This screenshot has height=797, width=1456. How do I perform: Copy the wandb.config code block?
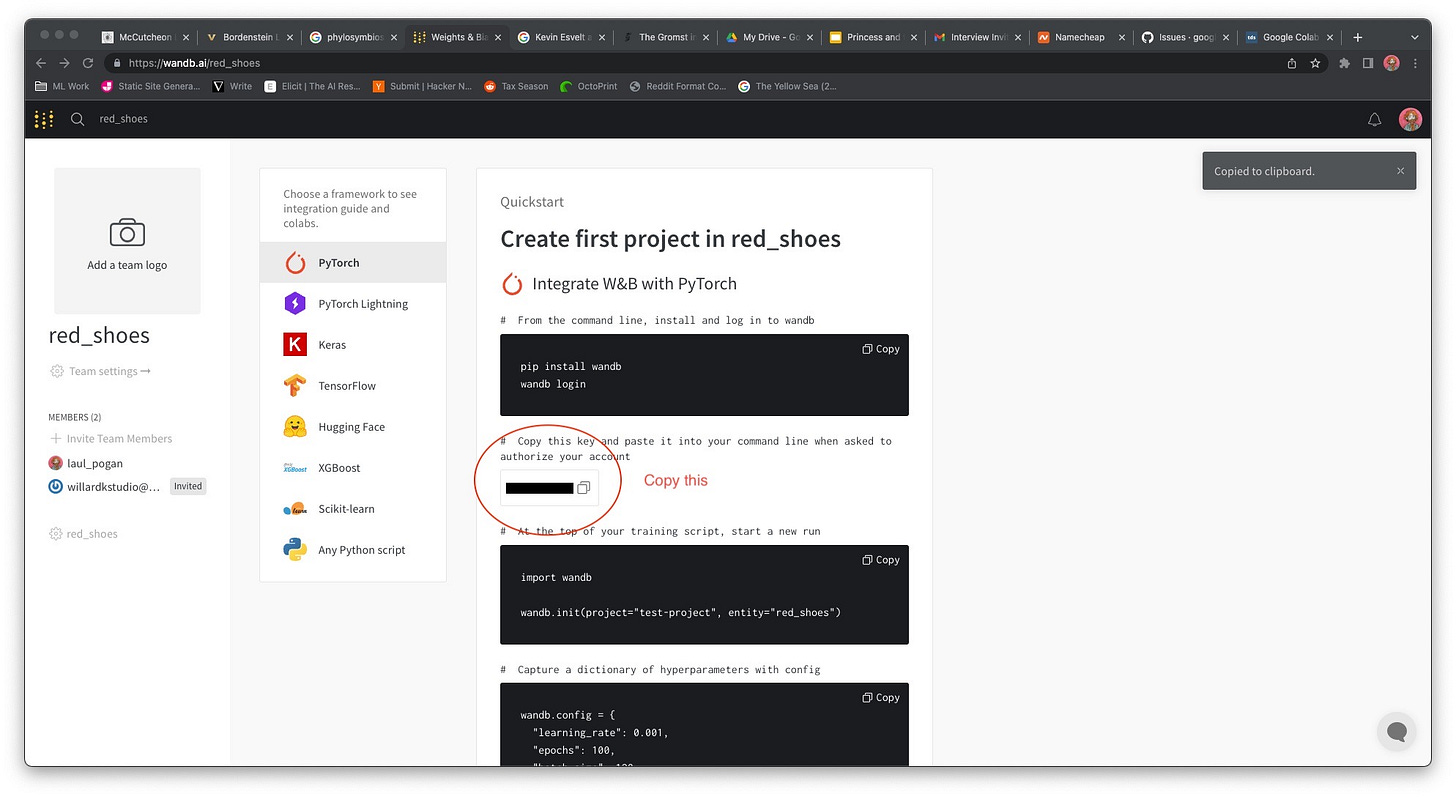click(881, 698)
